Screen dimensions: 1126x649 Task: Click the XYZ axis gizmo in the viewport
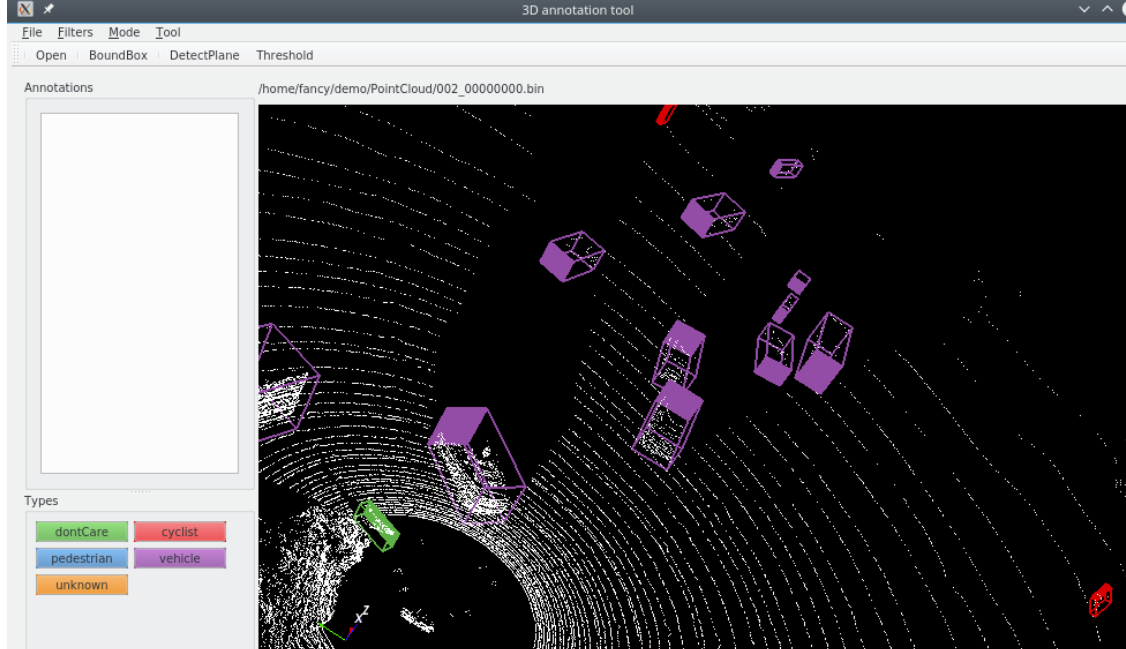tap(345, 624)
